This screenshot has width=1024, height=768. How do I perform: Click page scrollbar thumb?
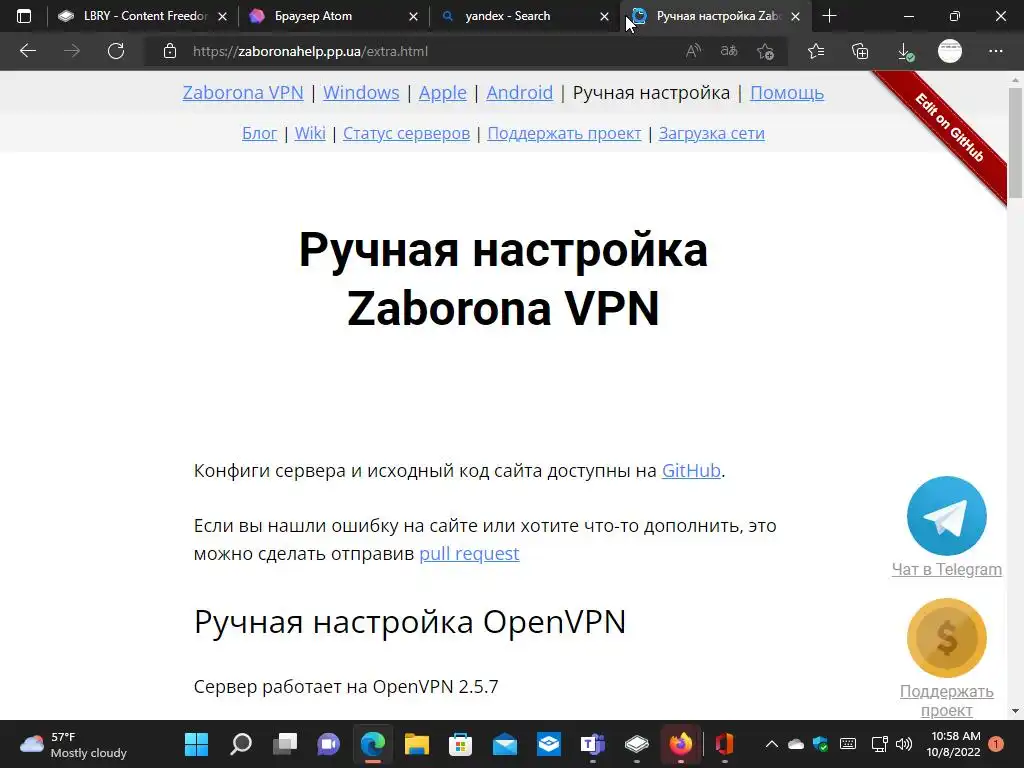click(x=1015, y=144)
